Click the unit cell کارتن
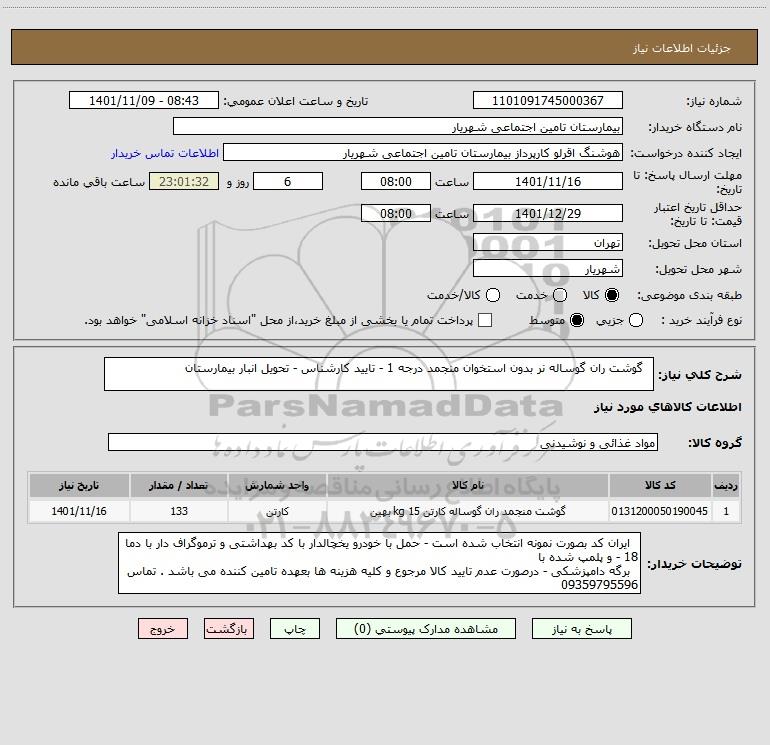 pos(277,511)
